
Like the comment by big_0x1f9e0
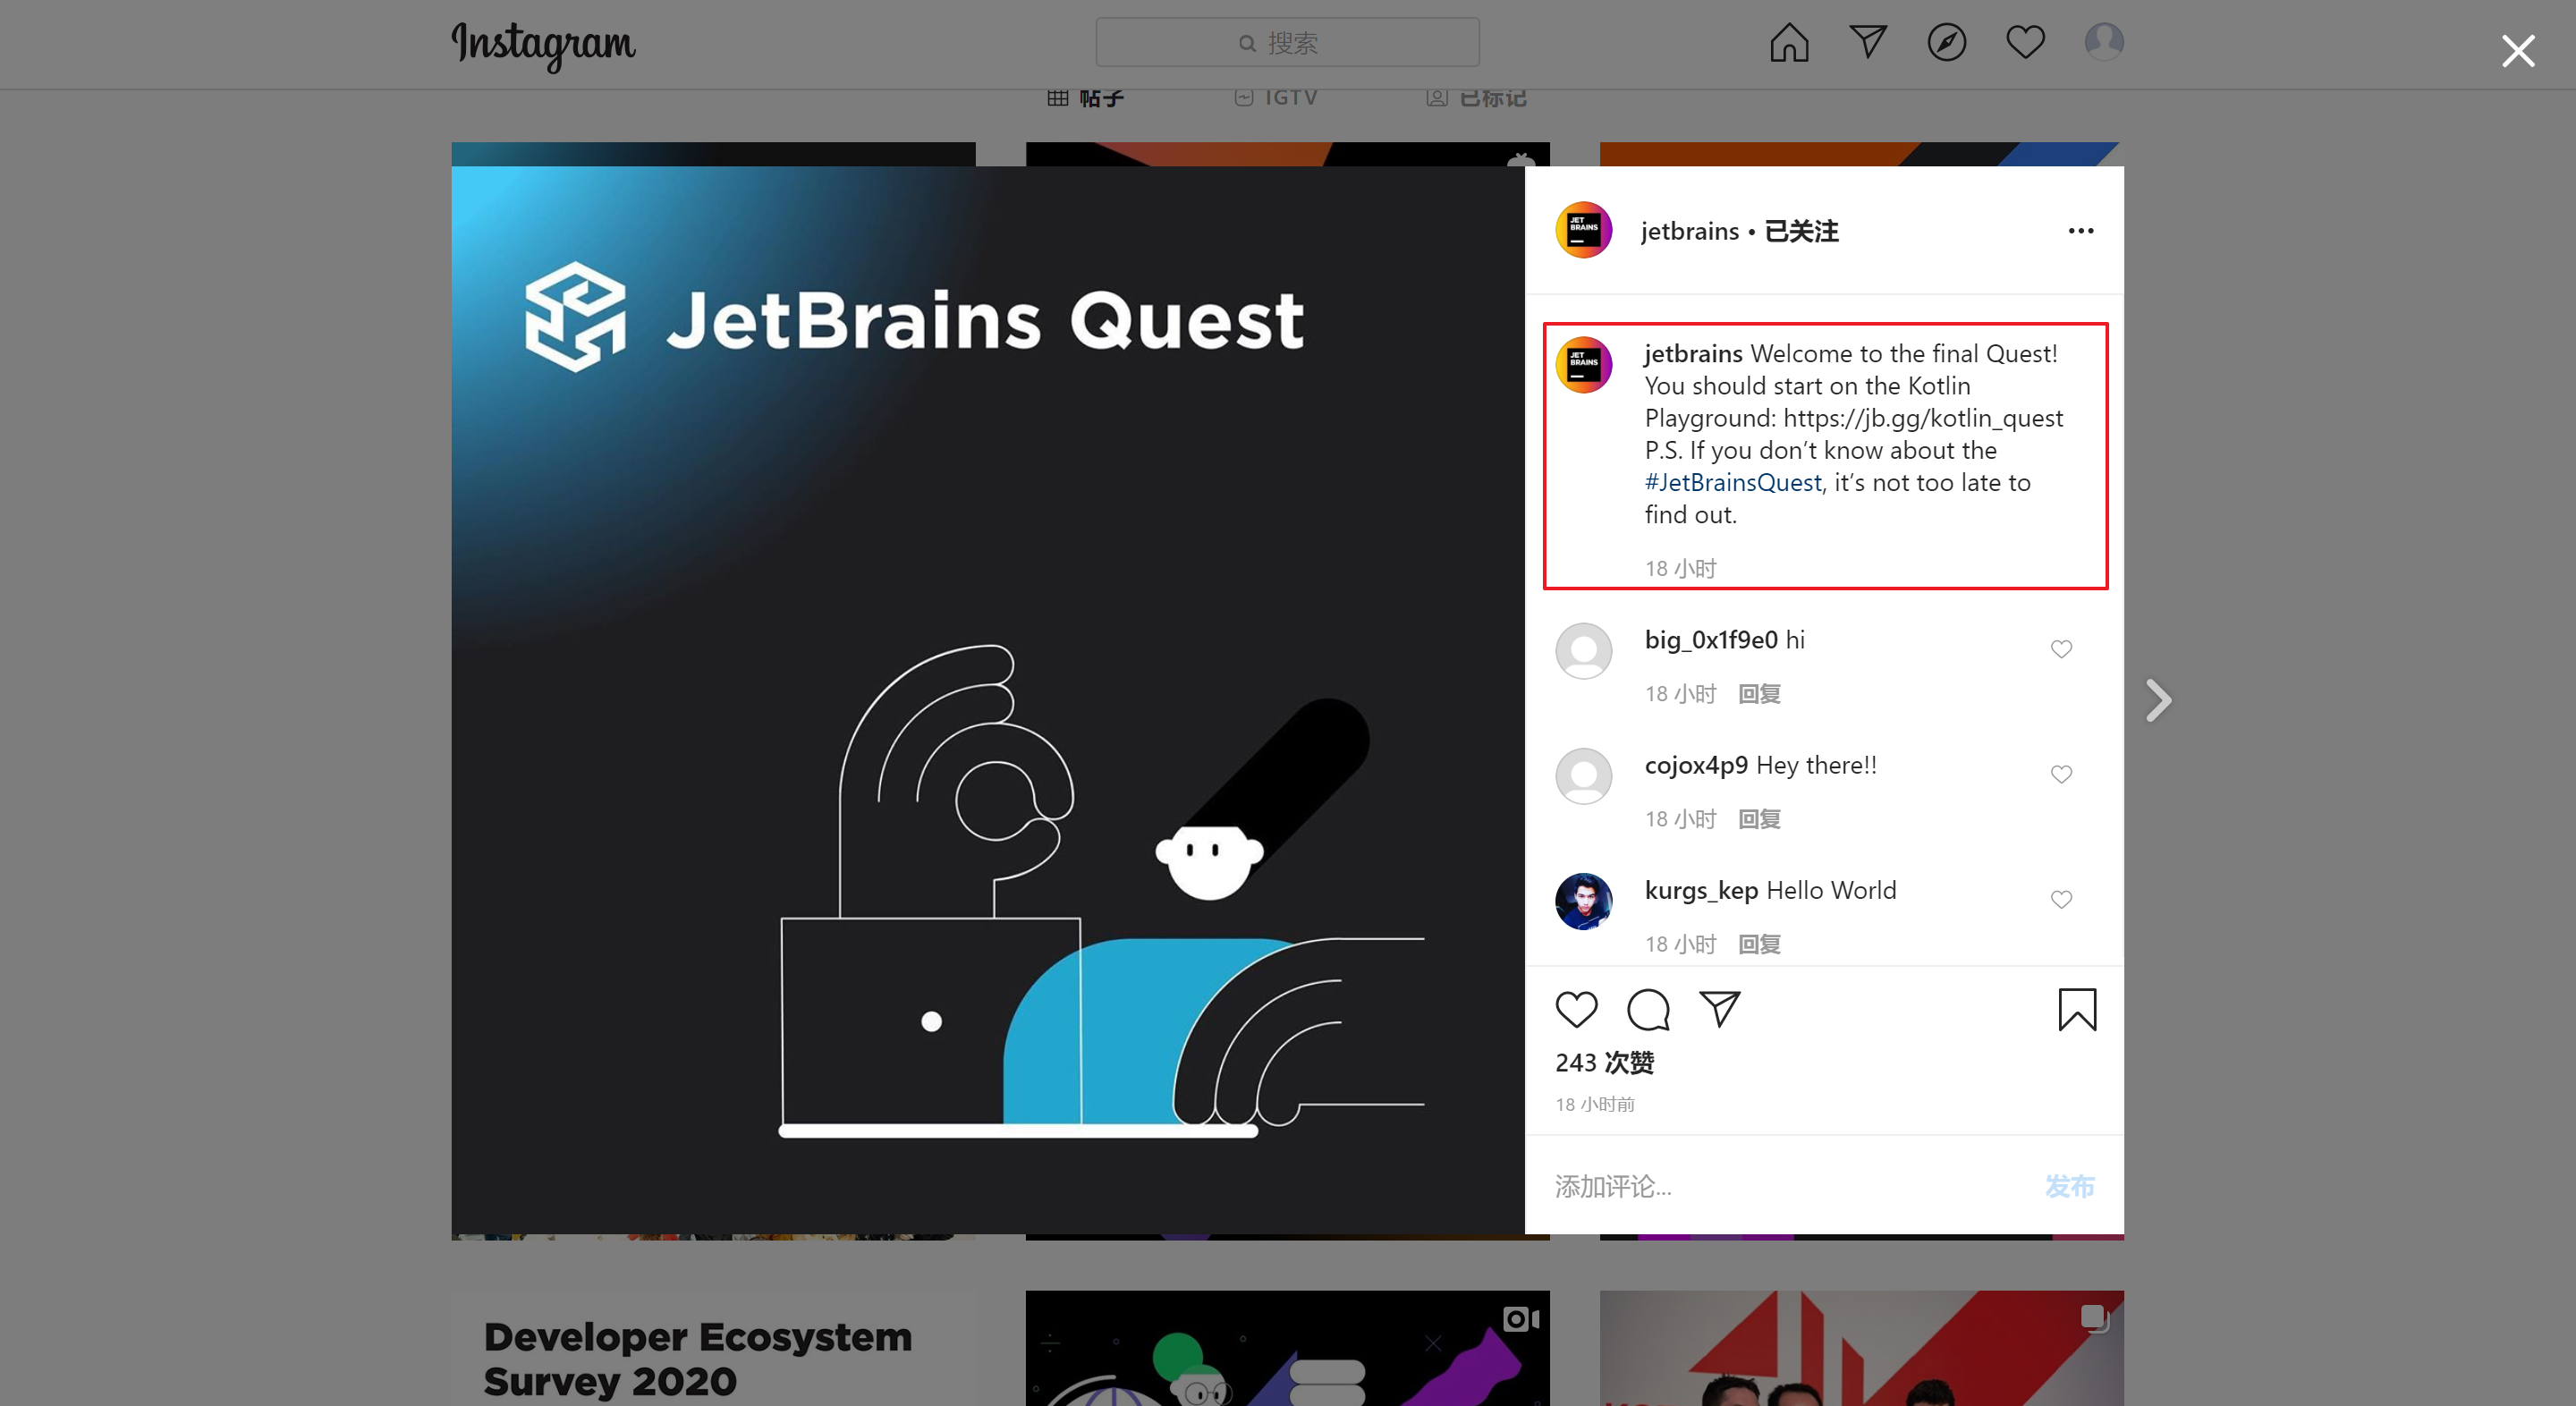[x=2061, y=649]
